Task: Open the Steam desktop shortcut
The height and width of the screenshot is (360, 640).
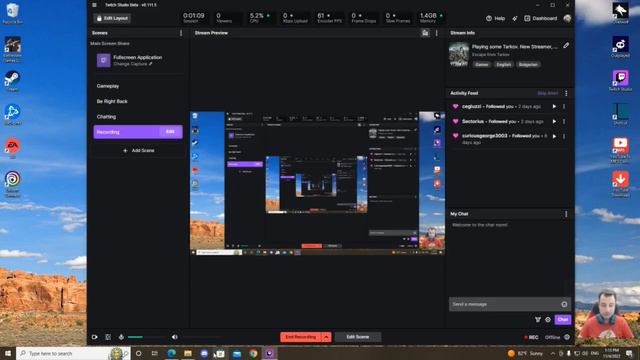Action: coord(12,81)
